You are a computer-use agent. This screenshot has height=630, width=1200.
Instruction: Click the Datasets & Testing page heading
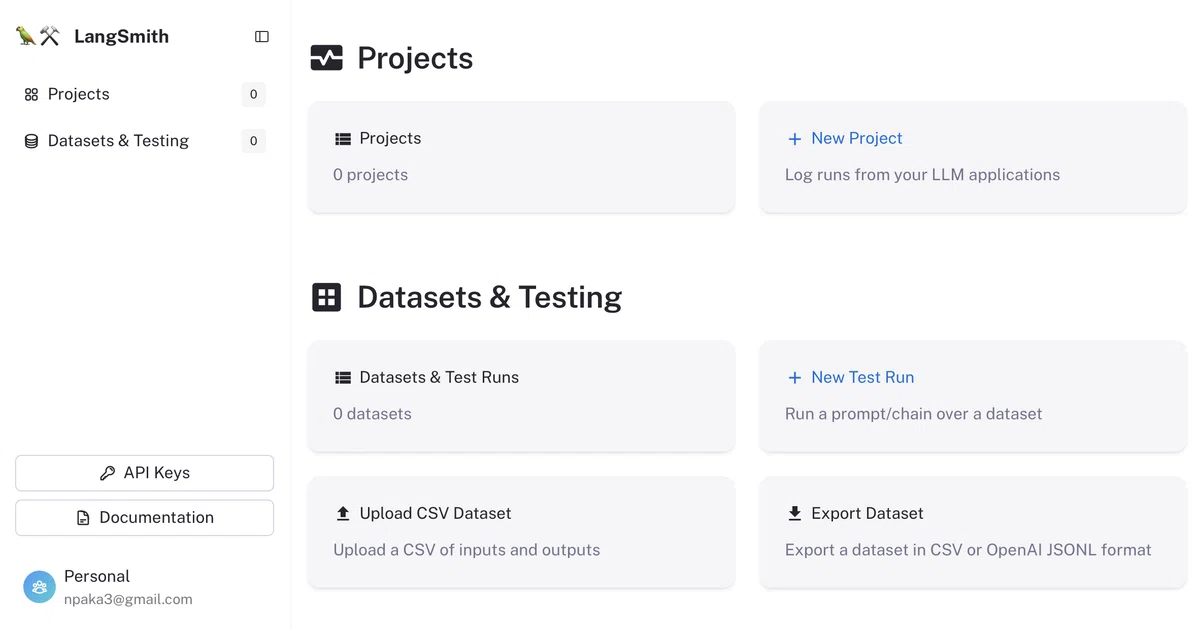coord(490,297)
